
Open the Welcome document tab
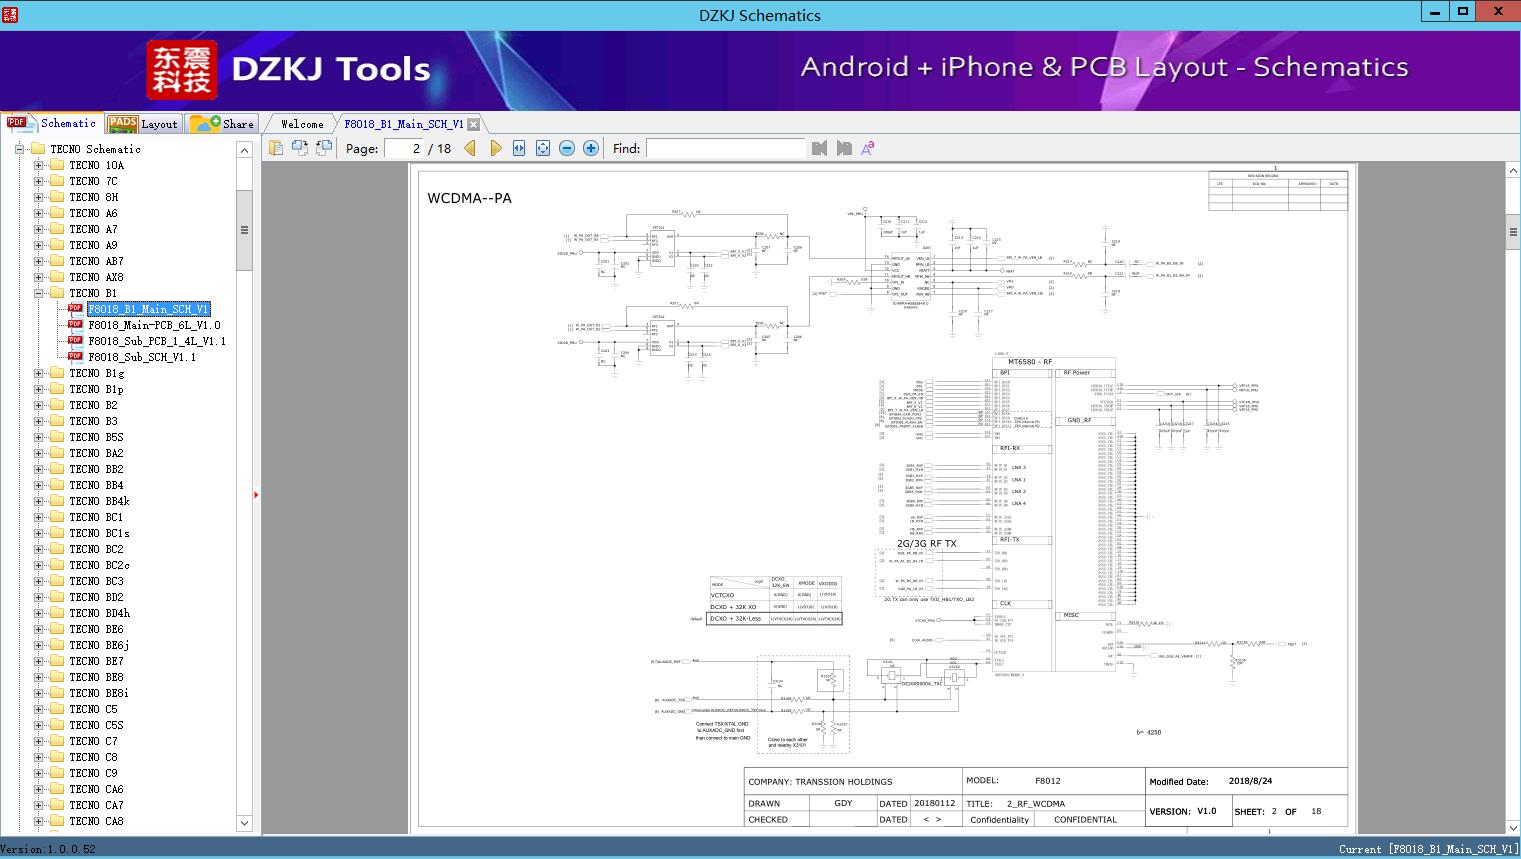(302, 124)
